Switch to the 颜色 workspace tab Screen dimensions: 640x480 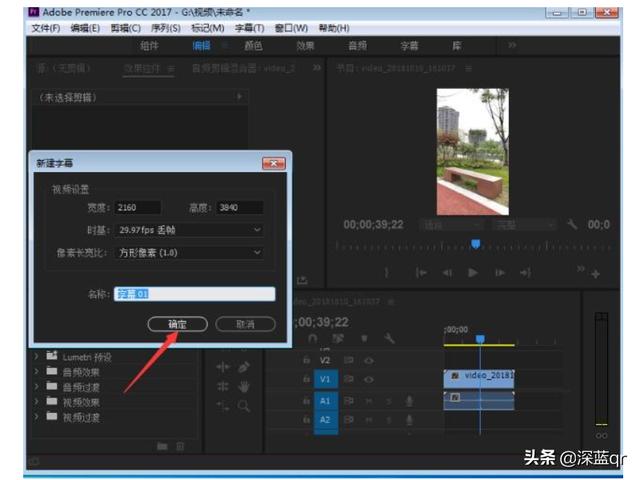click(x=253, y=45)
